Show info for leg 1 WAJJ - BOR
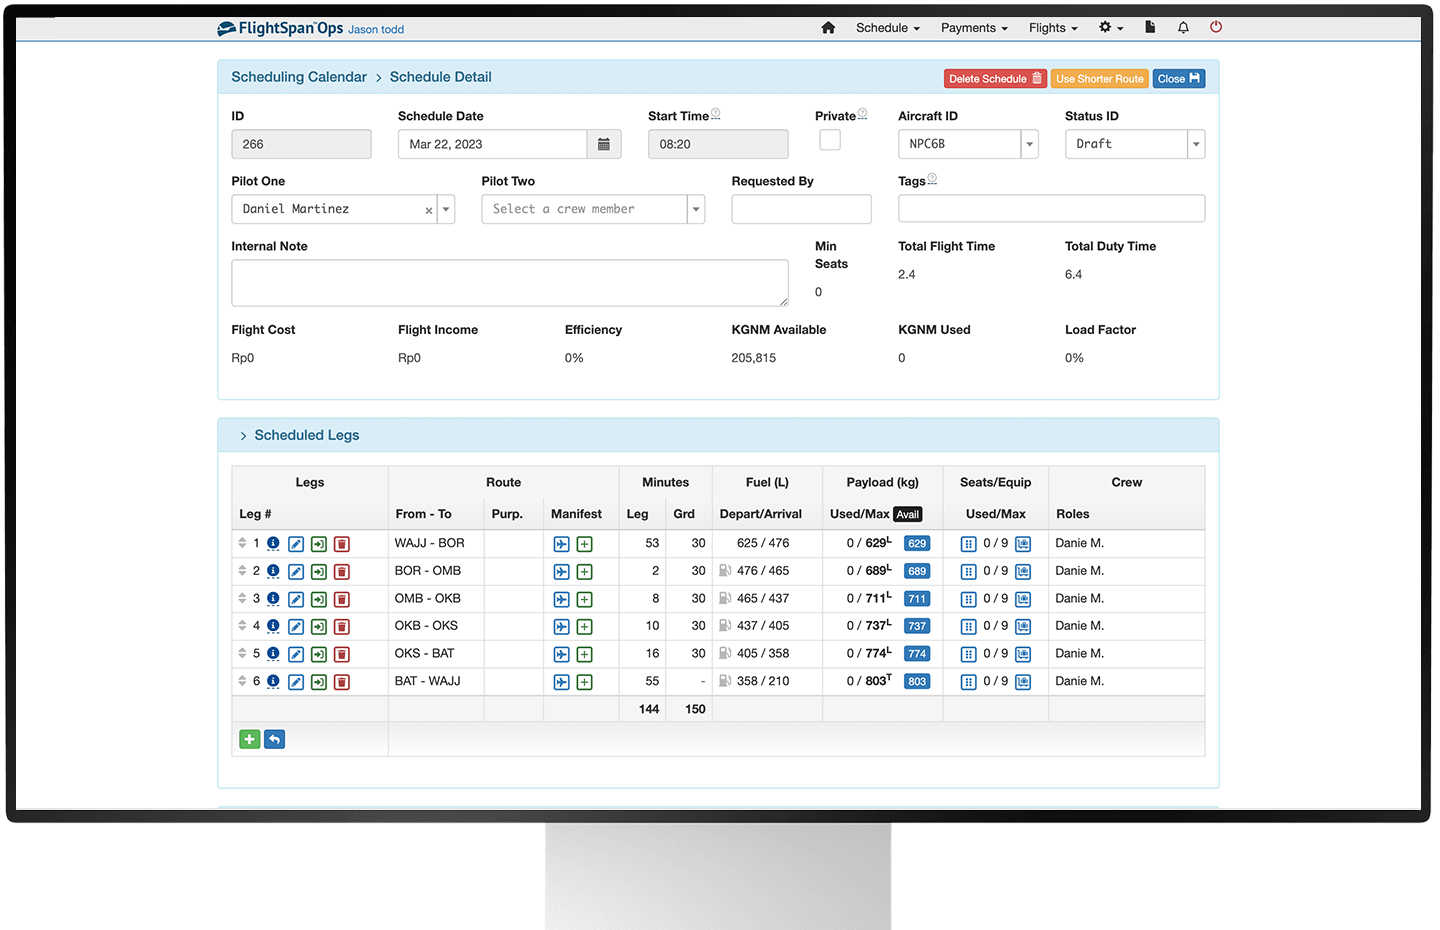Screen dimensions: 1440x930 click(273, 543)
